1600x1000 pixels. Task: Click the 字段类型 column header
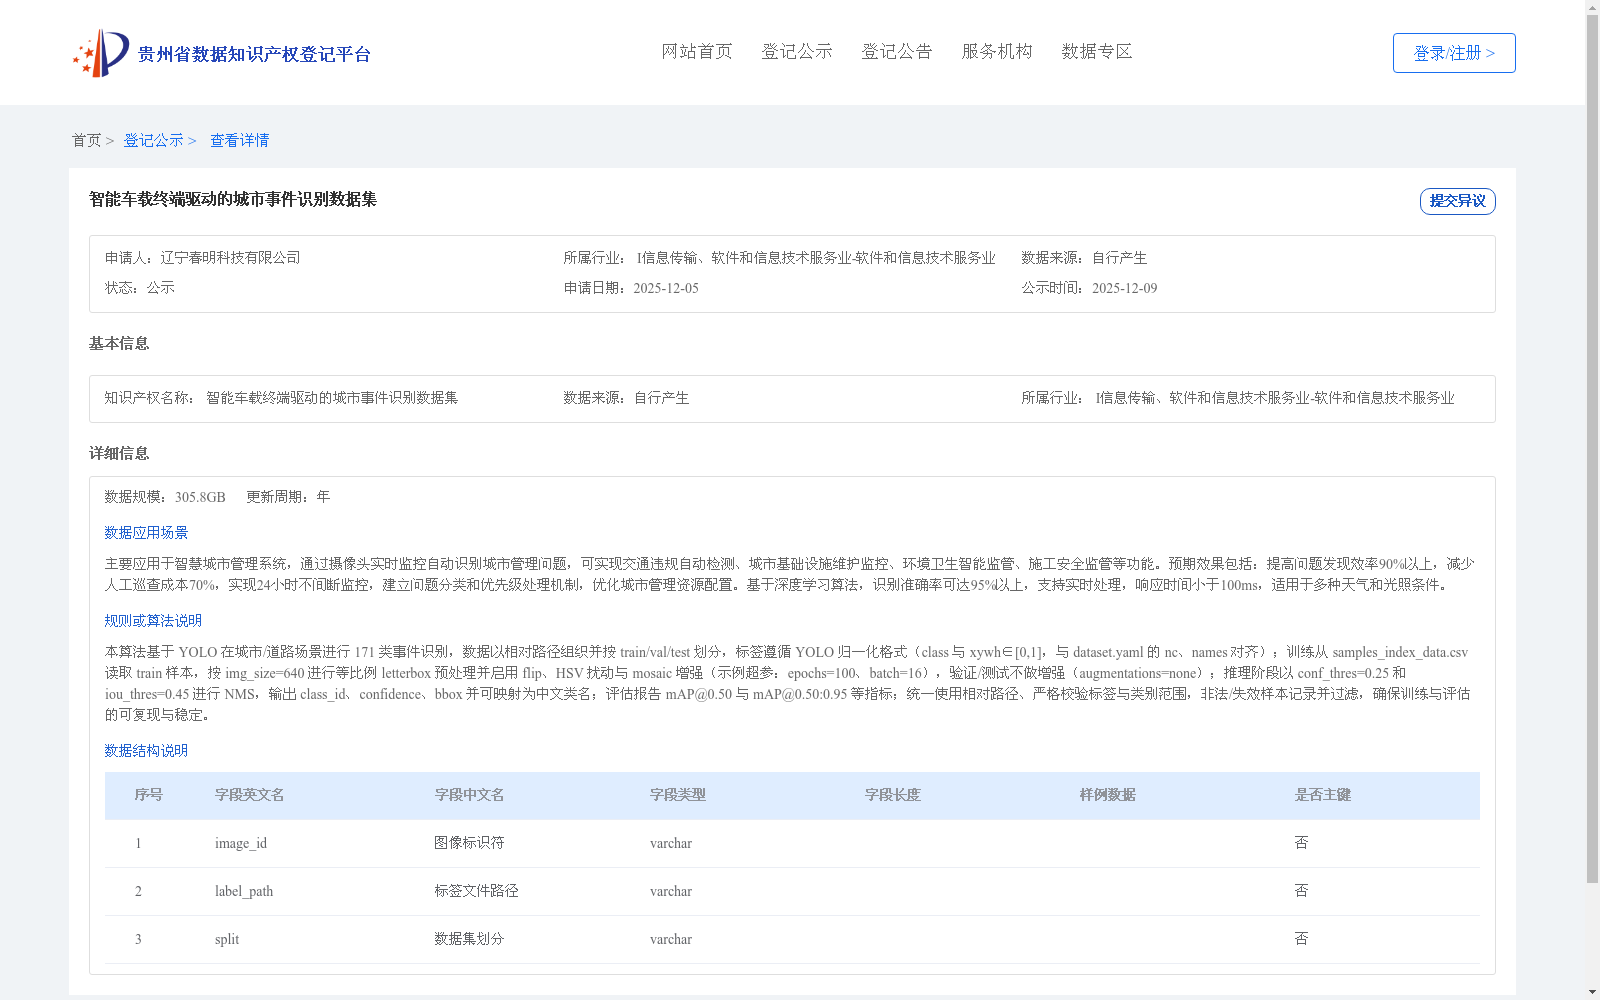[x=678, y=795]
